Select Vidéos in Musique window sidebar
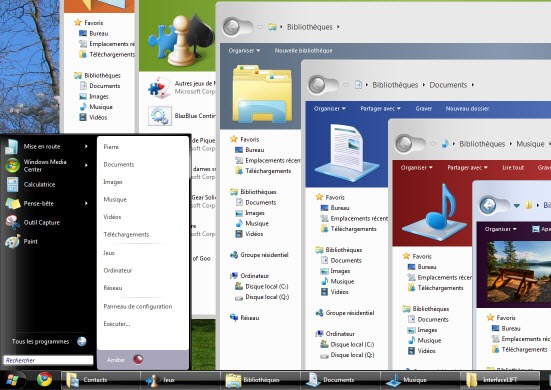Screen dimensions: 551x390 pos(422,351)
